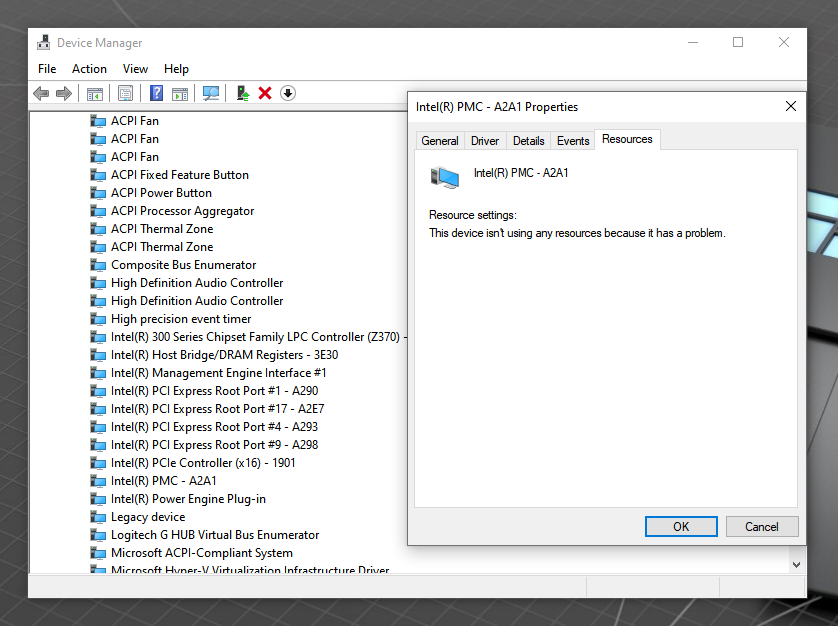Select Microsoft ACPI-Compliant System
The image size is (838, 626).
point(202,553)
